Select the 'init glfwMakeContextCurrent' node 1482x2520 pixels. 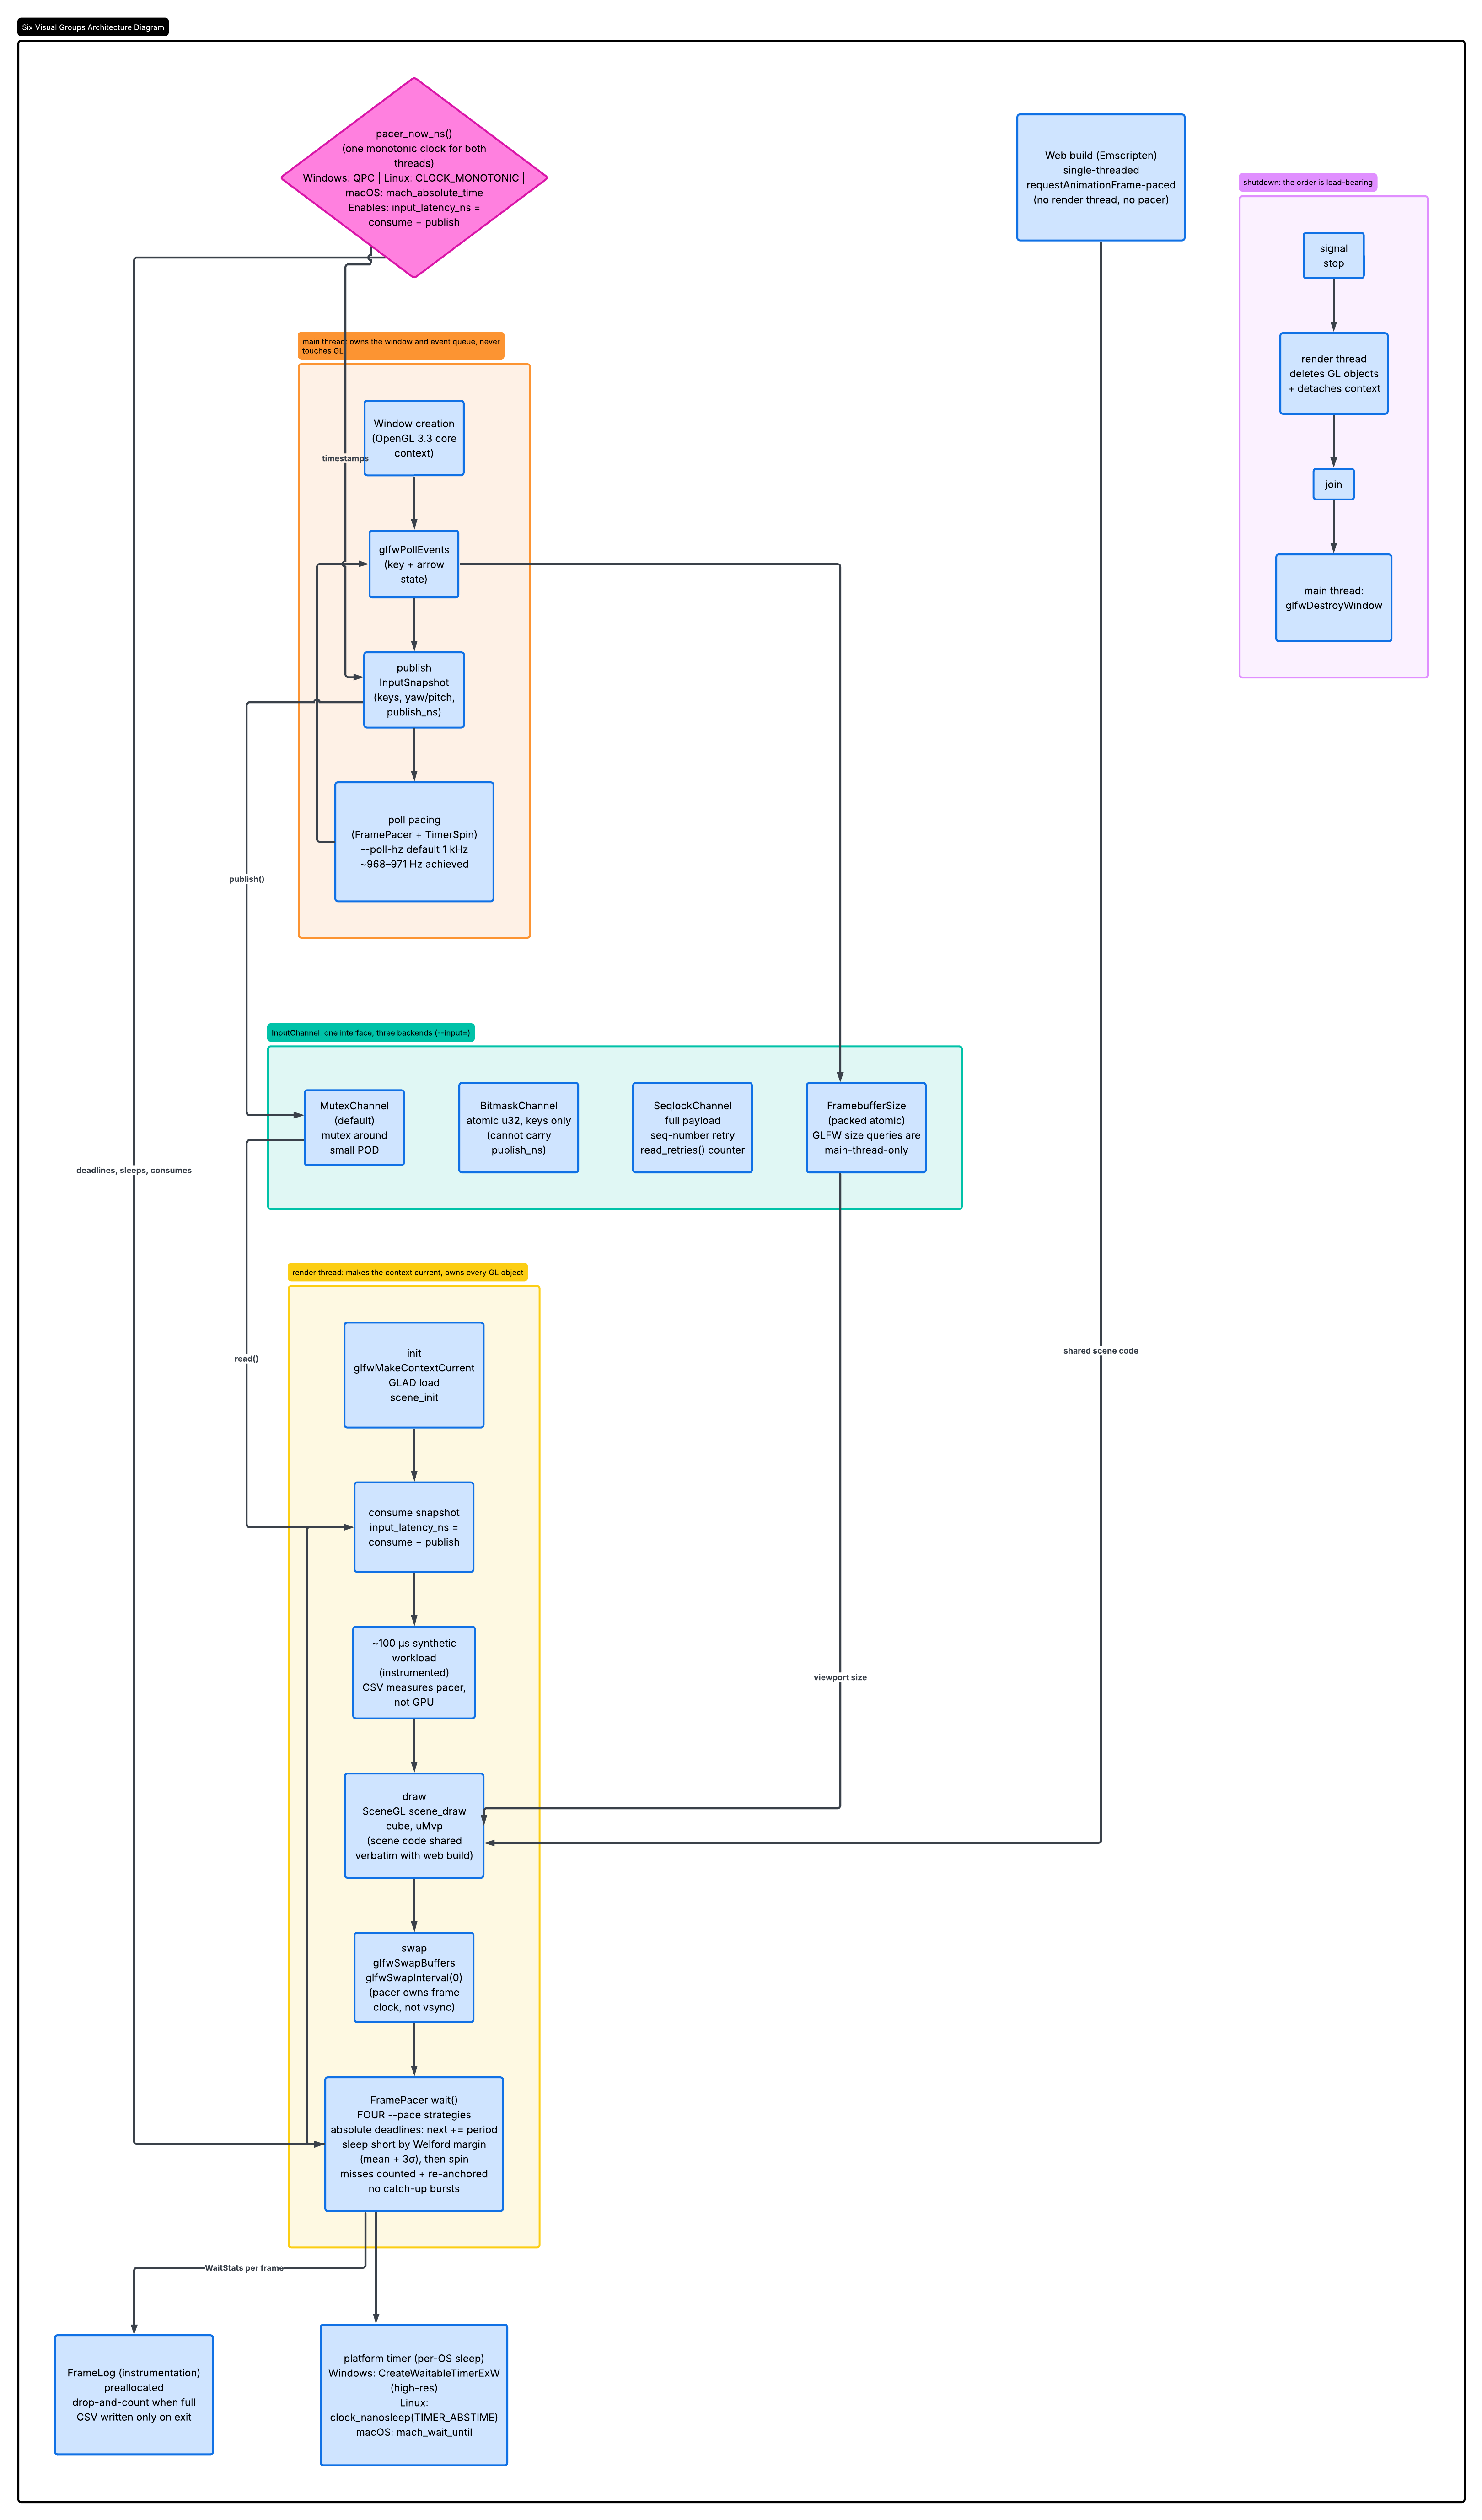[x=414, y=1375]
